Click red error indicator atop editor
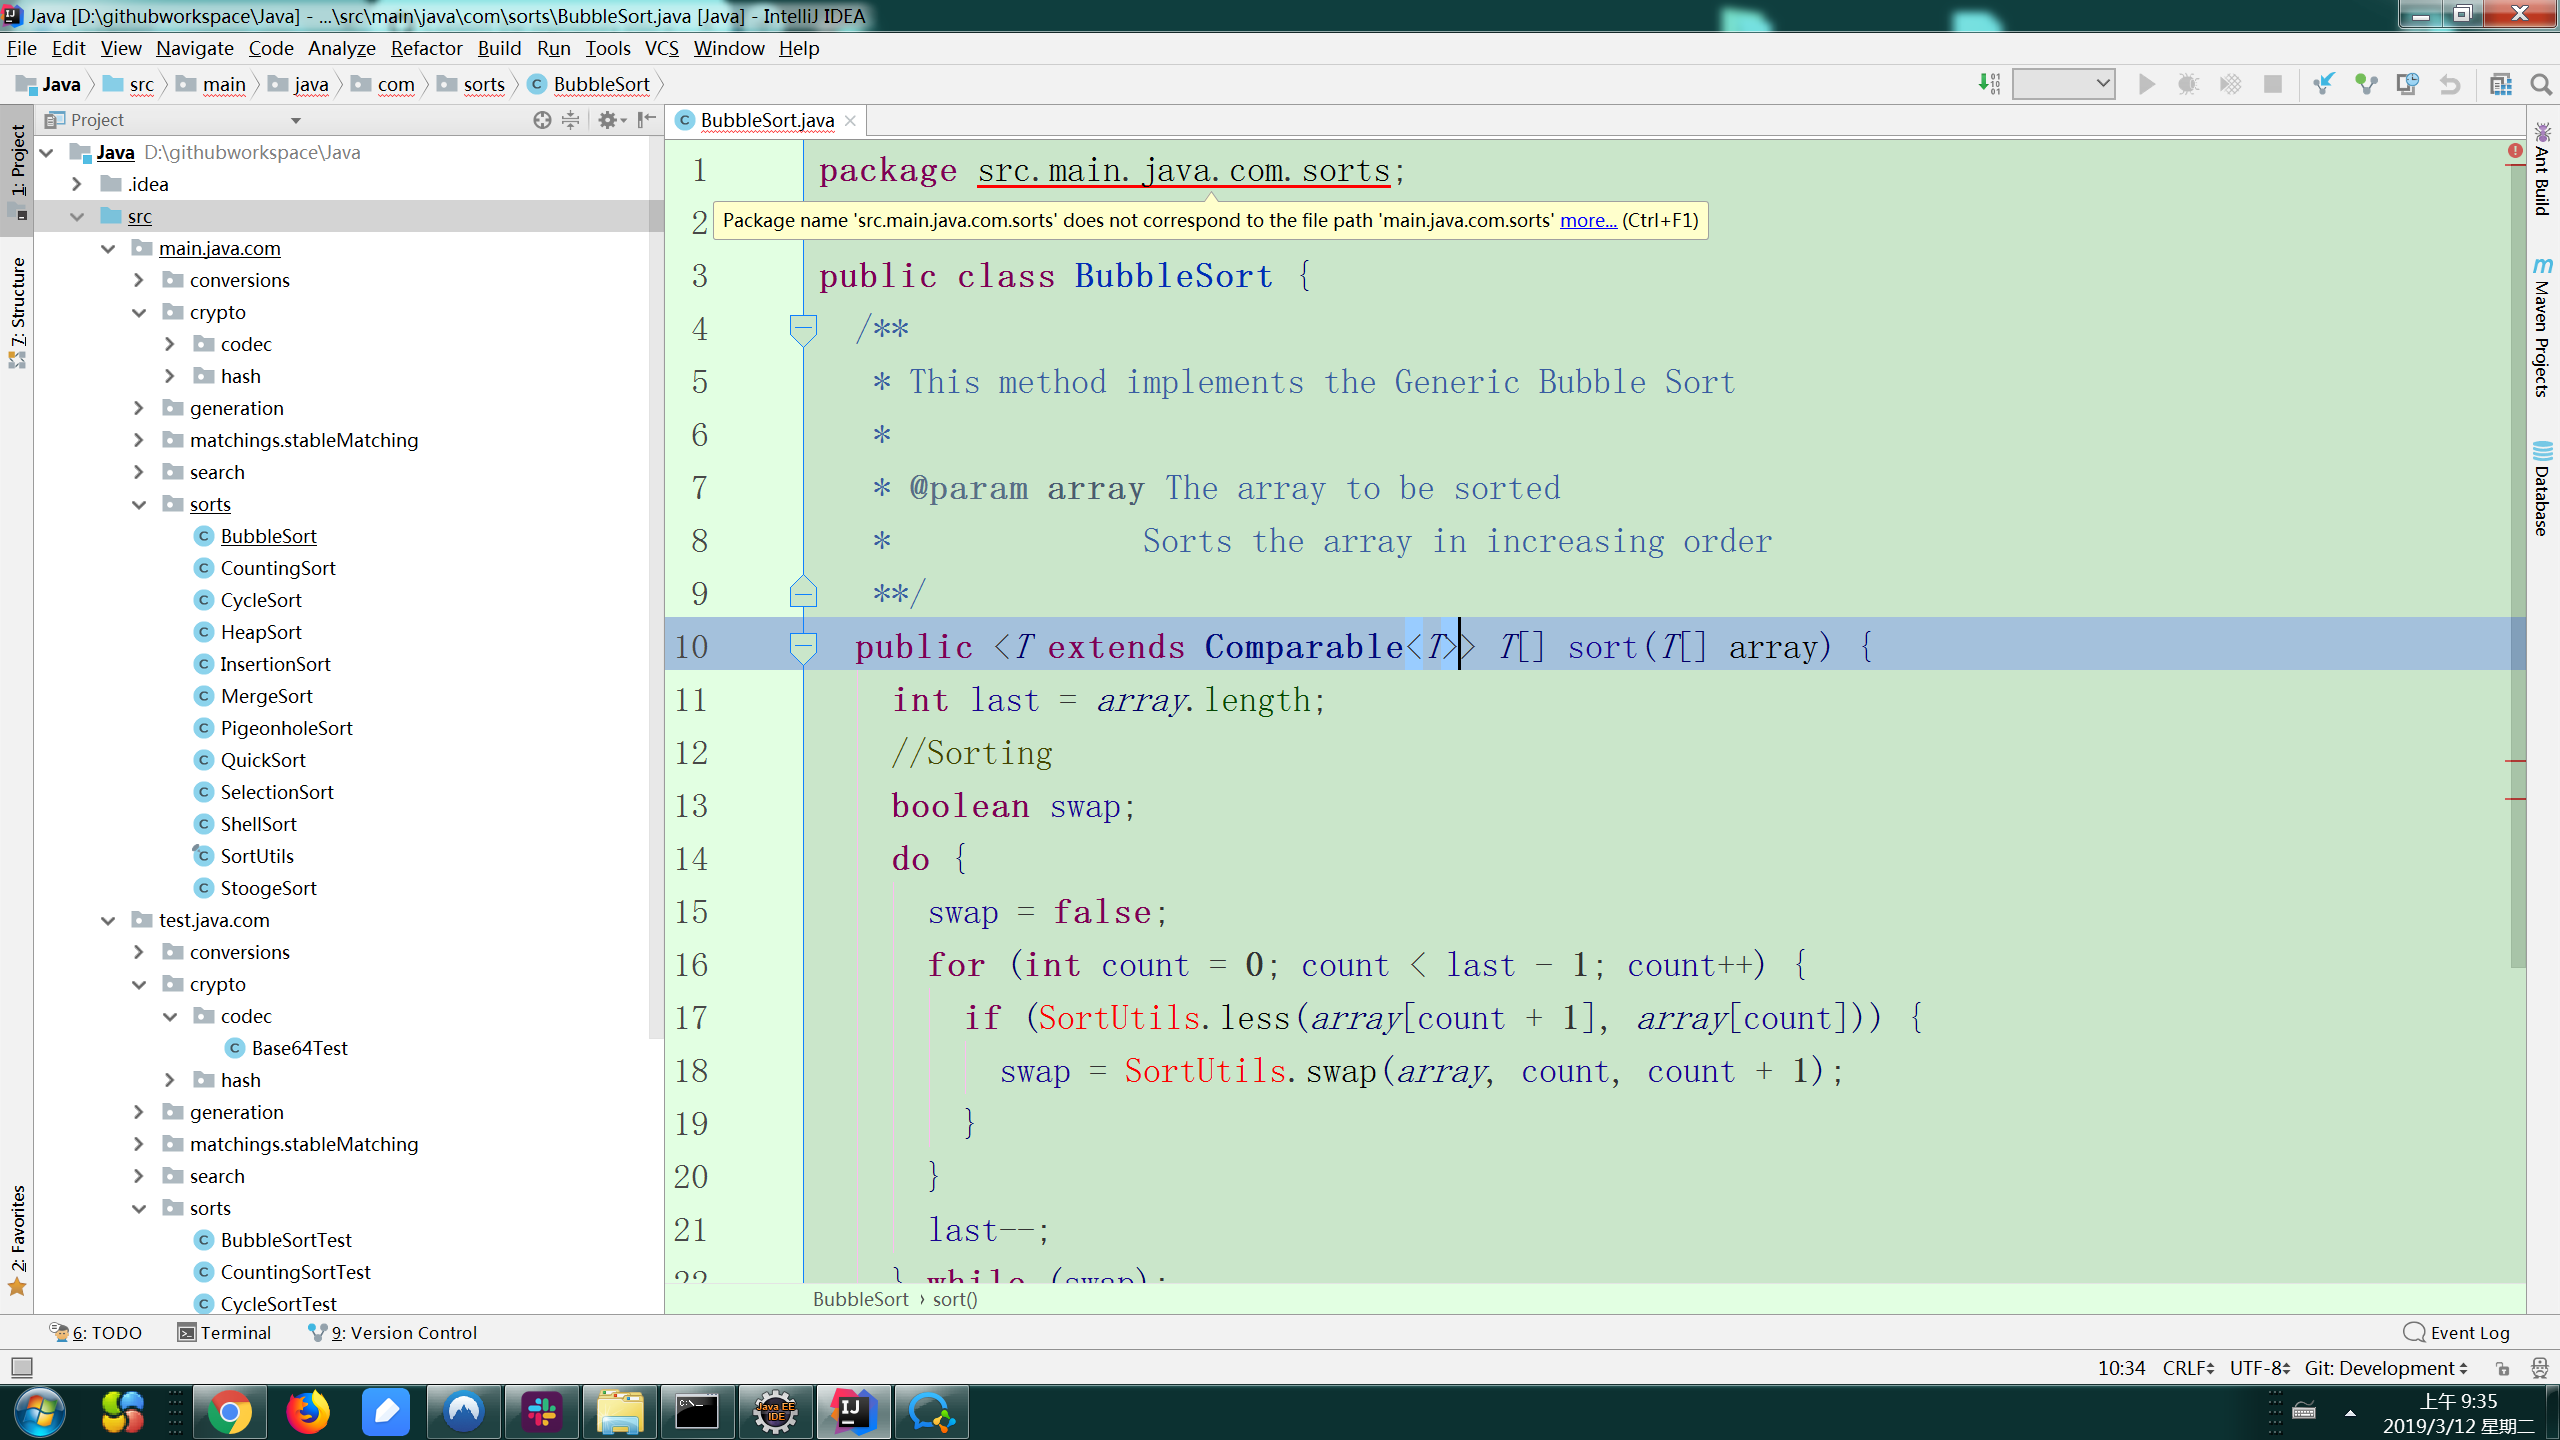Screen dimensions: 2560x1440 [x=2515, y=151]
